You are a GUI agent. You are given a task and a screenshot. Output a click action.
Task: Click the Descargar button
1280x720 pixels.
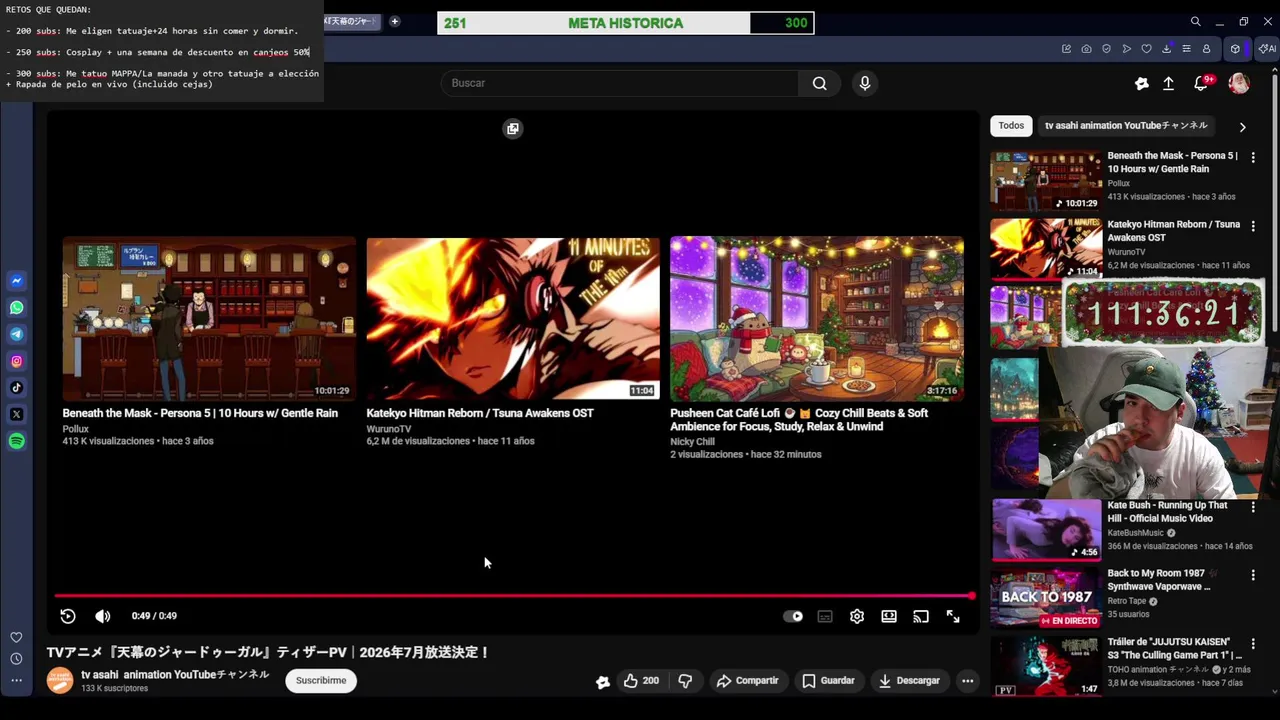pyautogui.click(x=909, y=681)
